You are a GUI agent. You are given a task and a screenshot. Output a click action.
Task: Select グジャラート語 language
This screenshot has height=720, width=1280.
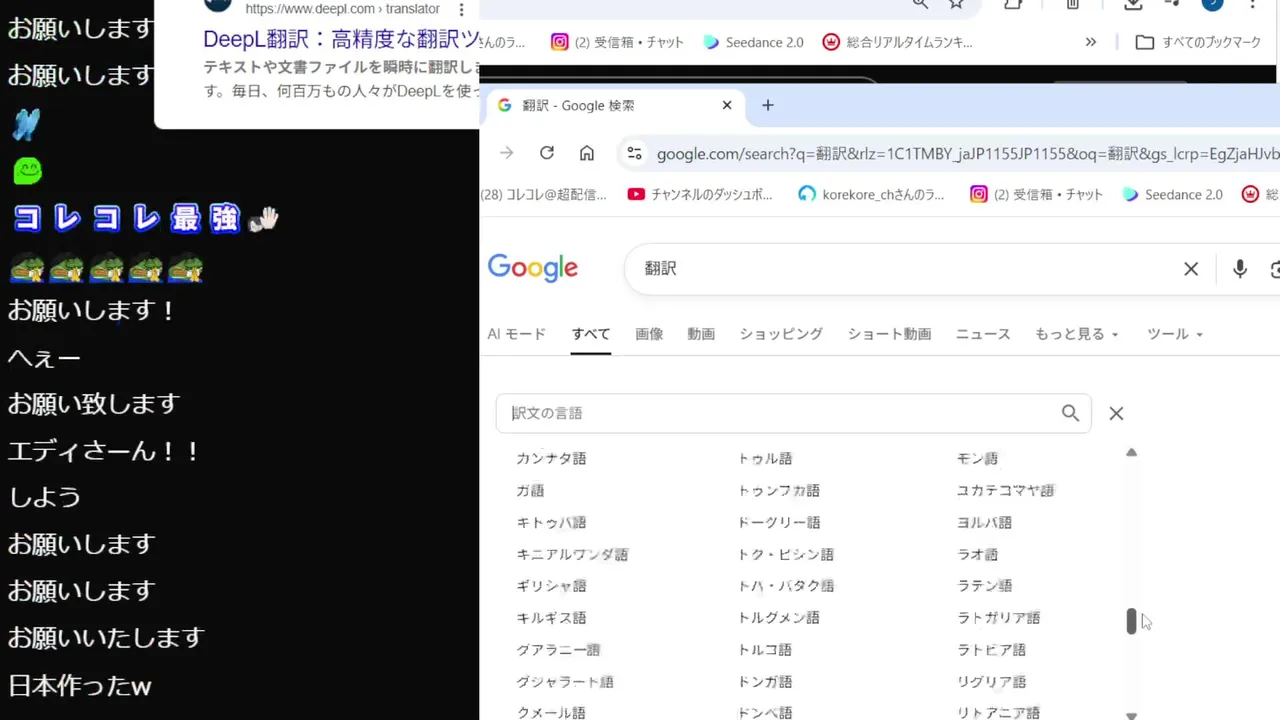coord(565,682)
